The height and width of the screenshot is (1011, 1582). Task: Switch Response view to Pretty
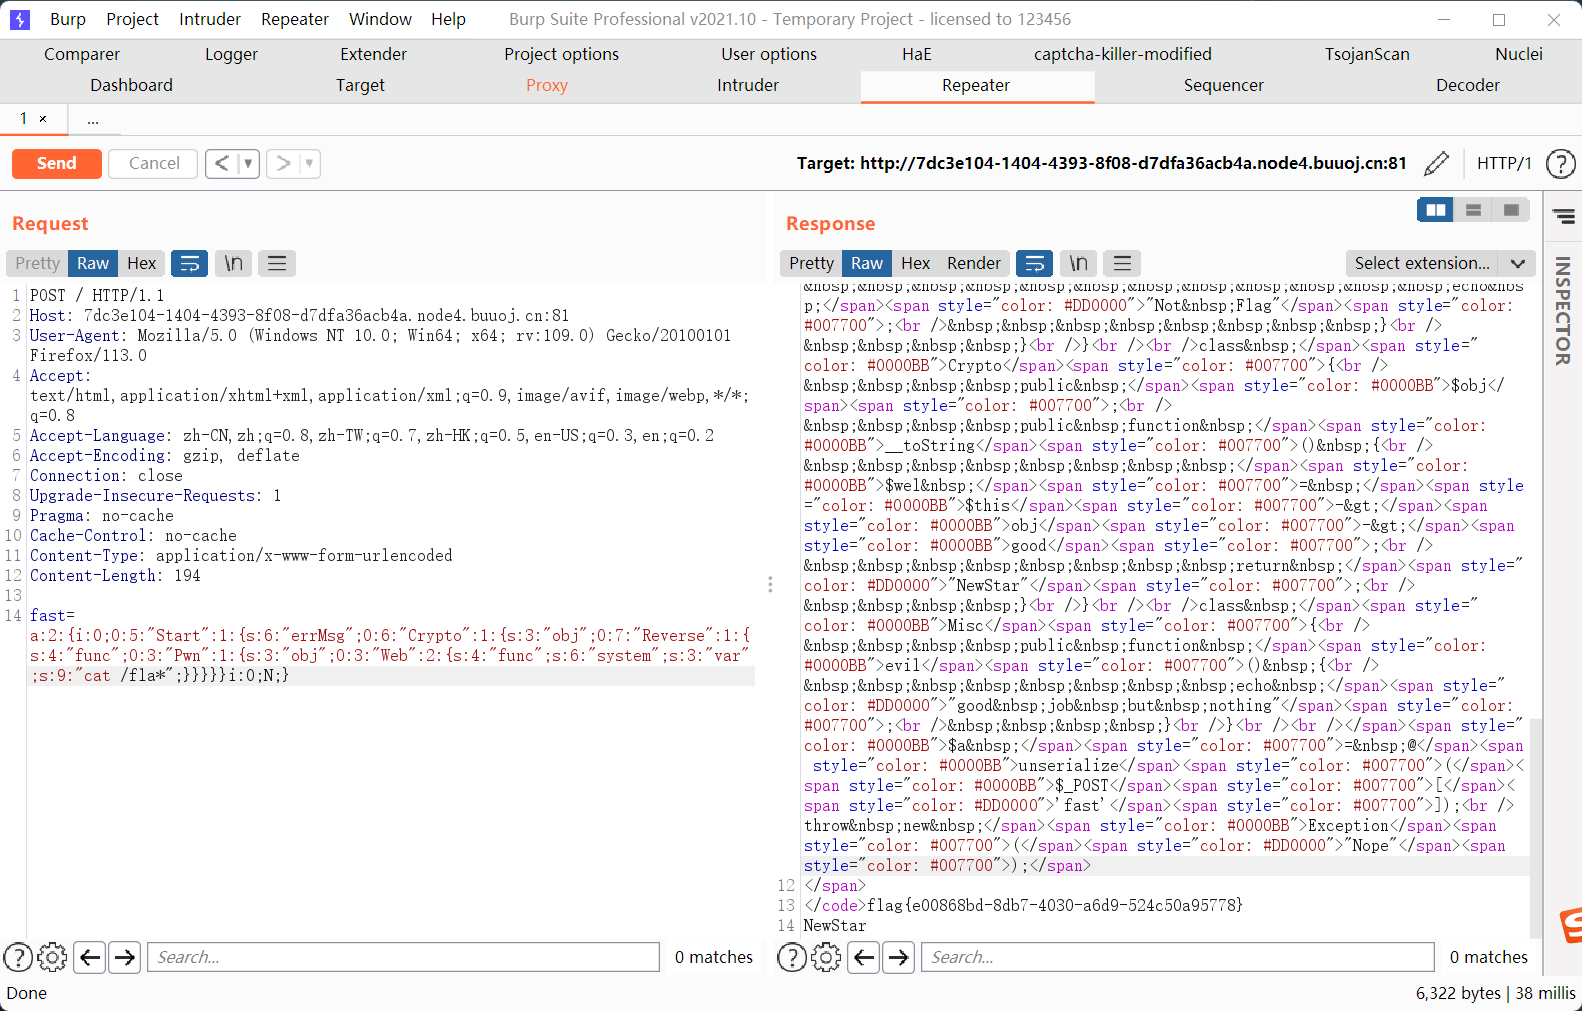(x=811, y=263)
